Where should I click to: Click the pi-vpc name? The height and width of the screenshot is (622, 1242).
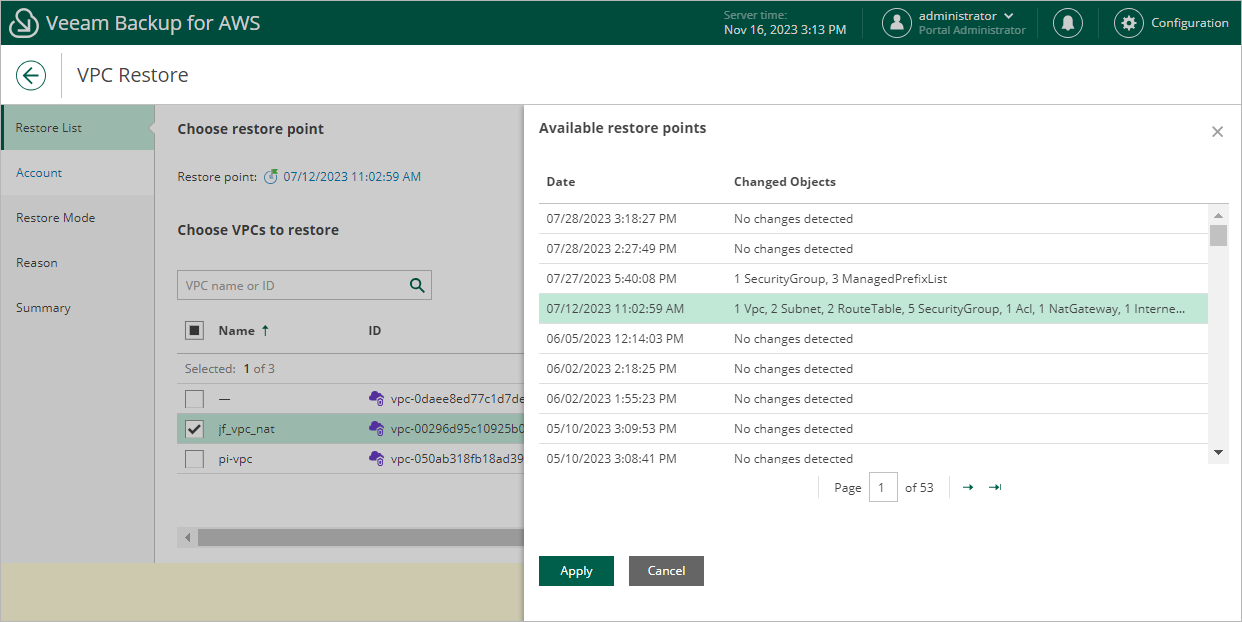pyautogui.click(x=236, y=459)
